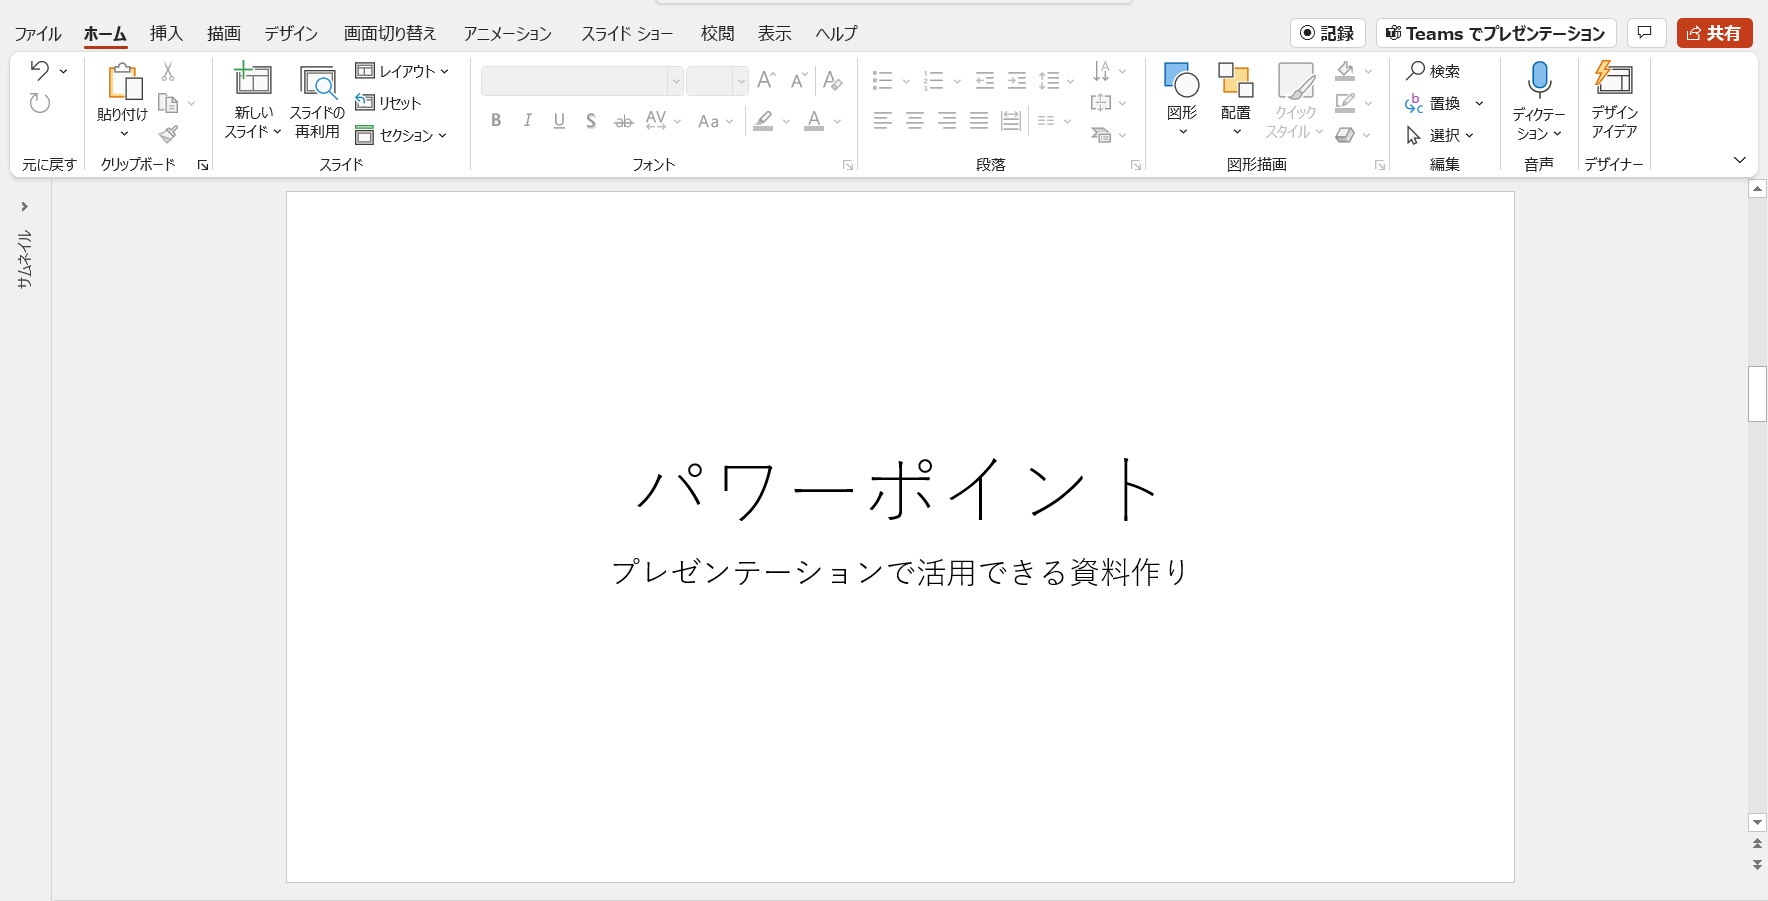The image size is (1768, 901).
Task: Click the Search (検索) button
Action: click(x=1433, y=71)
